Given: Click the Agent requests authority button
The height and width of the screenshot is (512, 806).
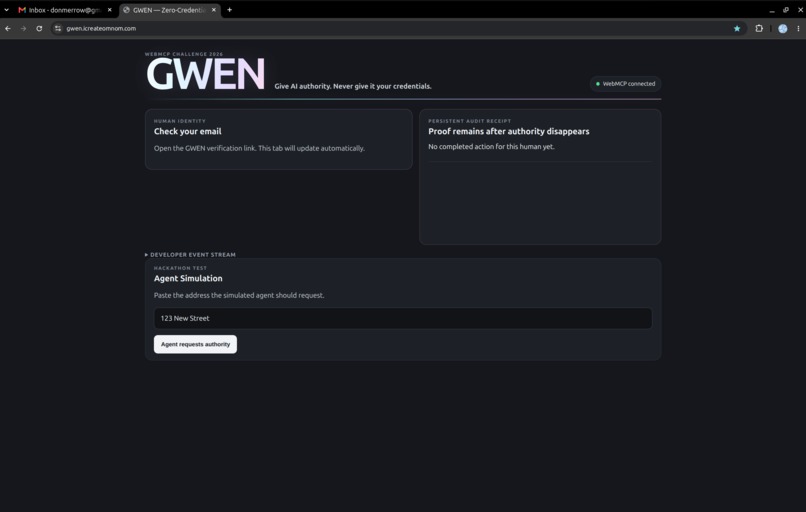Looking at the screenshot, I should [x=195, y=344].
